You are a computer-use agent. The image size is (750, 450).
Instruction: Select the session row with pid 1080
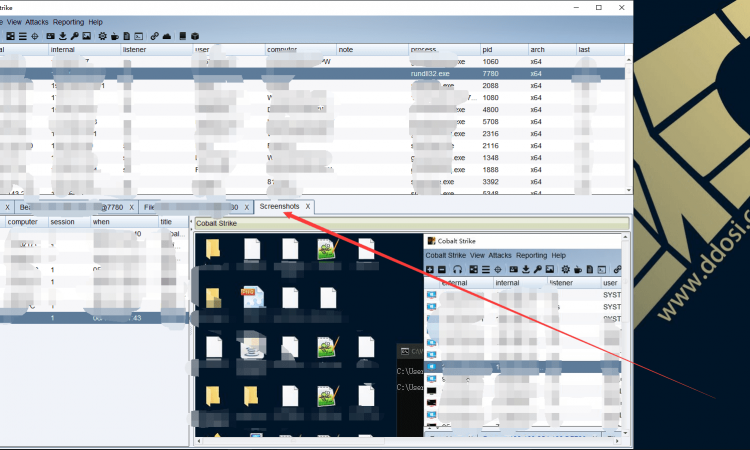(312, 98)
